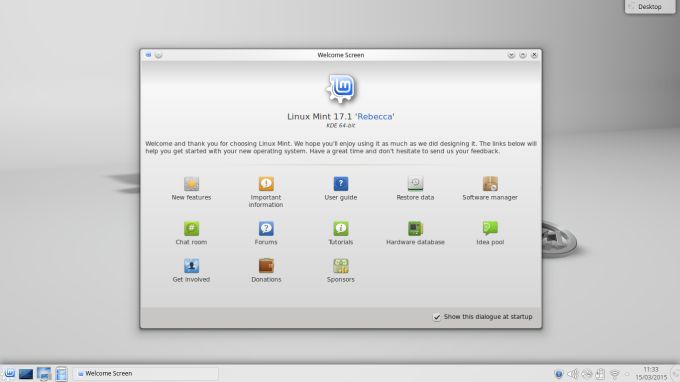Viewport: 680px width, 382px height.
Task: Open the Hardware database icon
Action: 415,229
